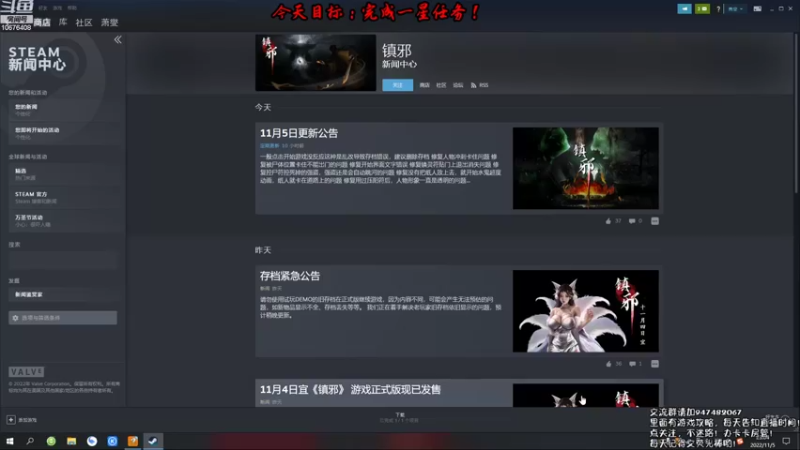Screen dimensions: 800x450
Task: Open the orange taskbar app
Action: (x=133, y=441)
